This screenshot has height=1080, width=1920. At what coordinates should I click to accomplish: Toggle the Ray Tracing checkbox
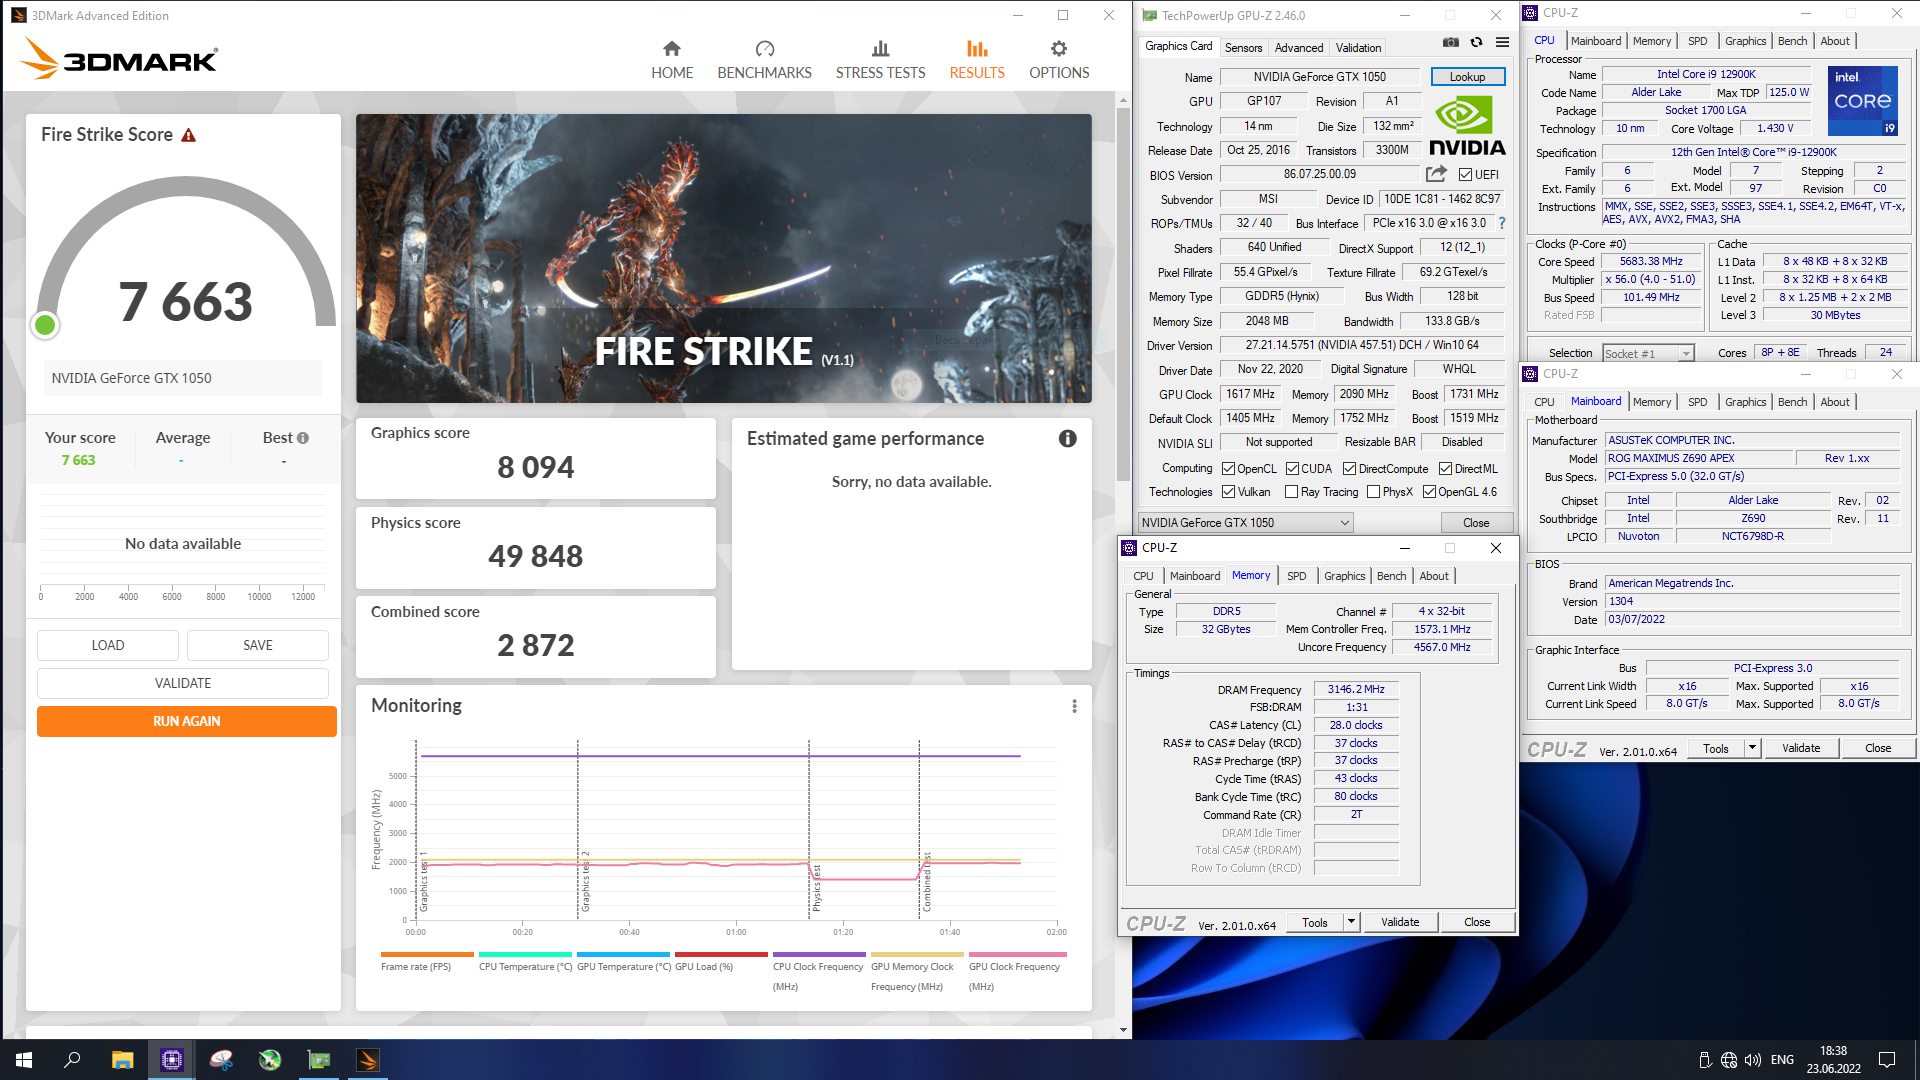pyautogui.click(x=1291, y=492)
